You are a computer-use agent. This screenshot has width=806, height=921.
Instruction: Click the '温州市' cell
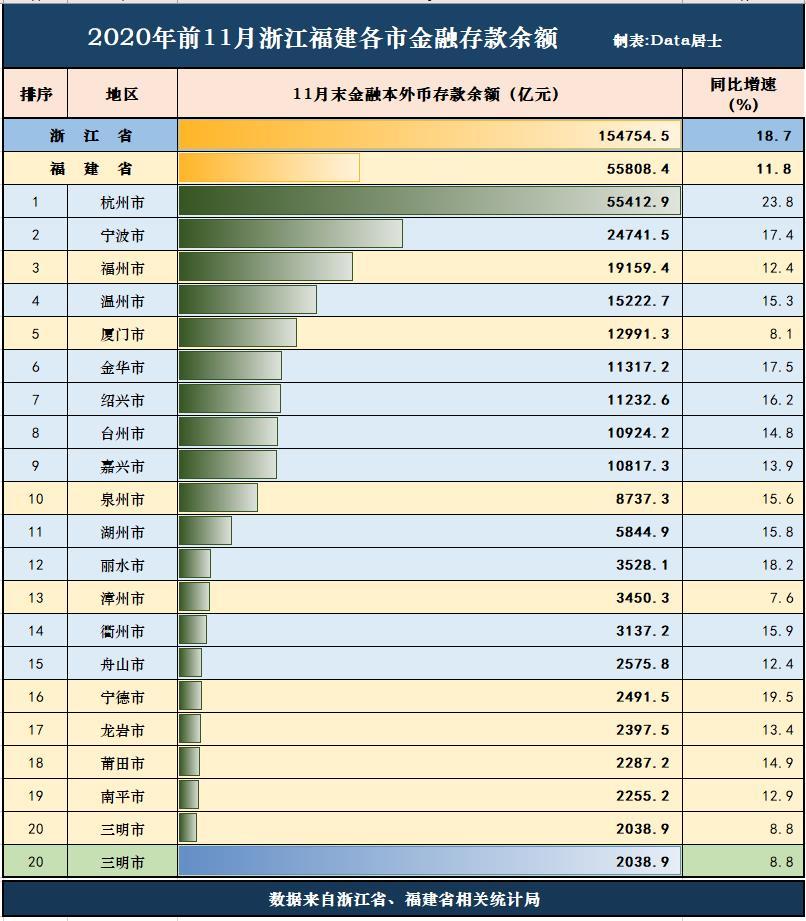pyautogui.click(x=122, y=301)
